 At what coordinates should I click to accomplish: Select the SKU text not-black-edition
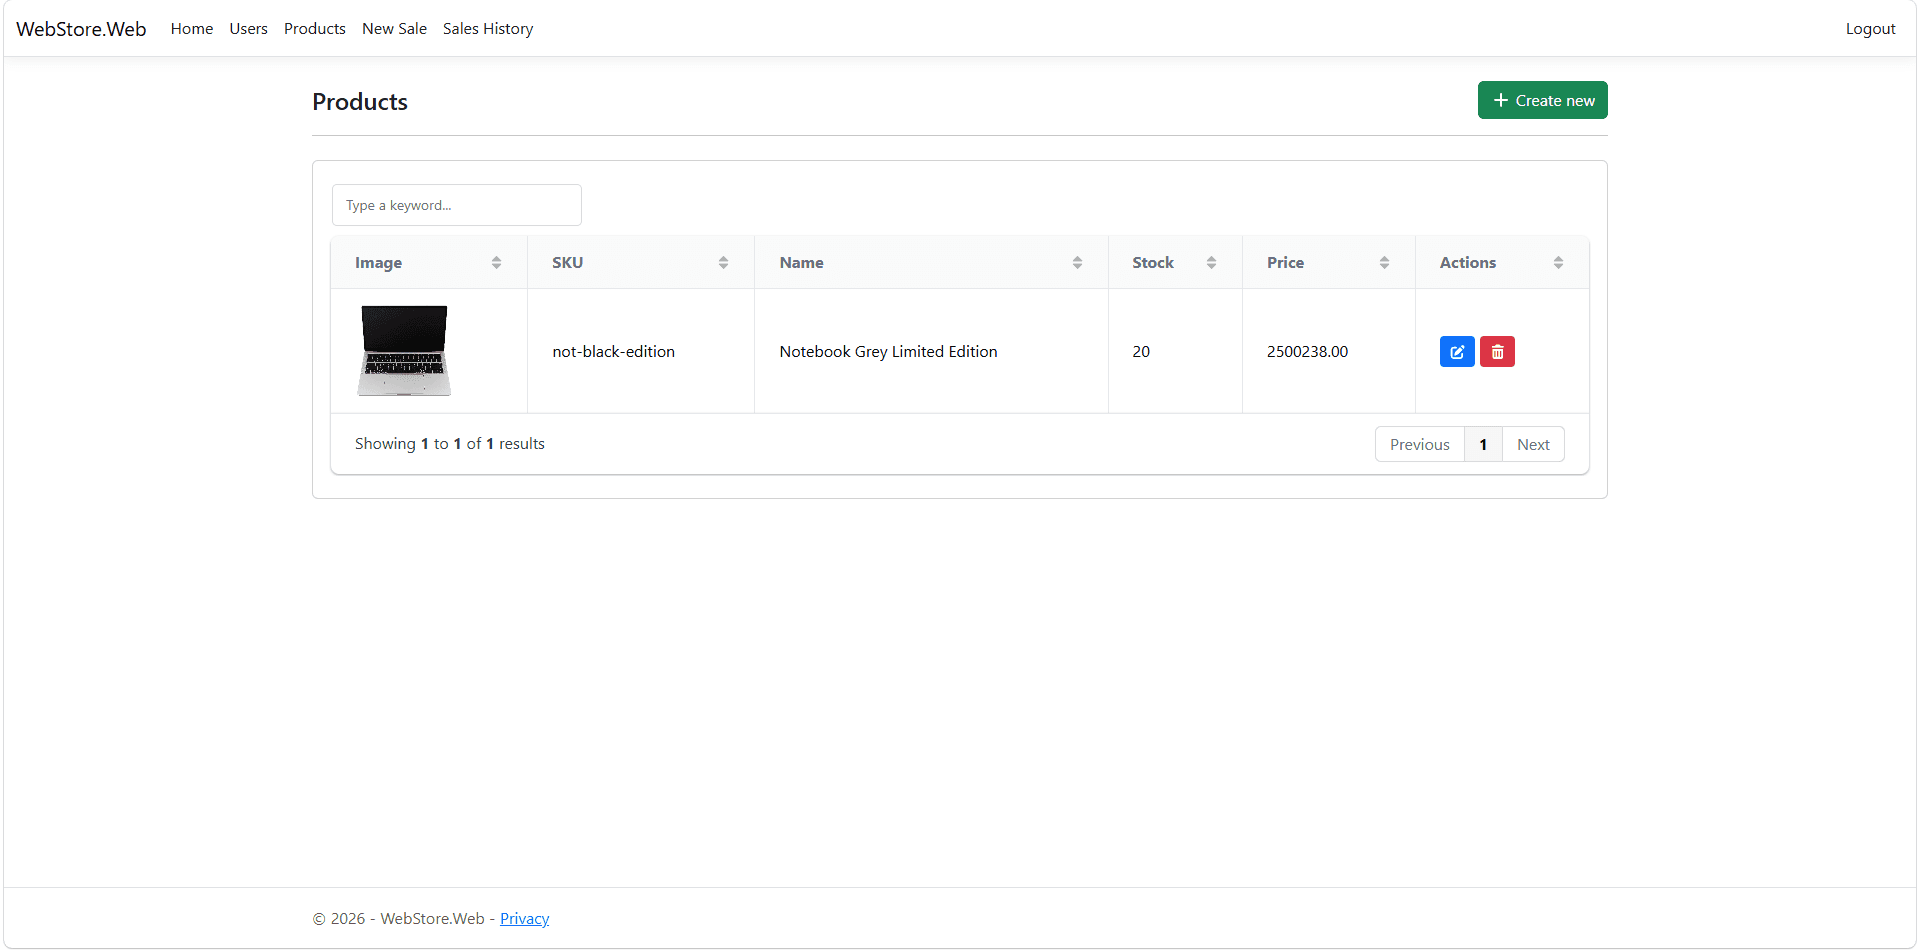coord(614,352)
